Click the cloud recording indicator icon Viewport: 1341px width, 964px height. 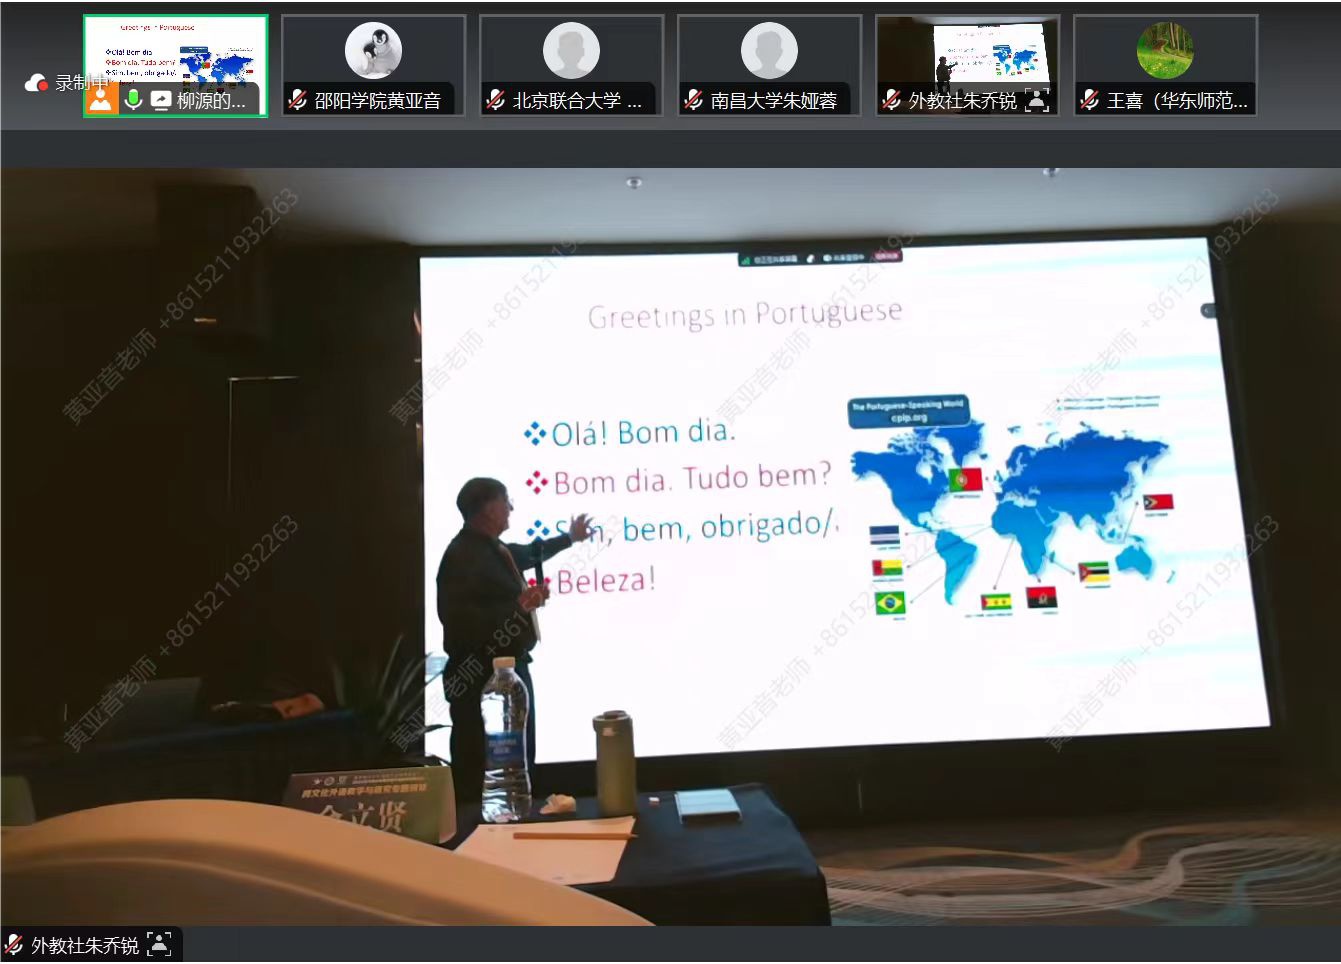coord(36,83)
